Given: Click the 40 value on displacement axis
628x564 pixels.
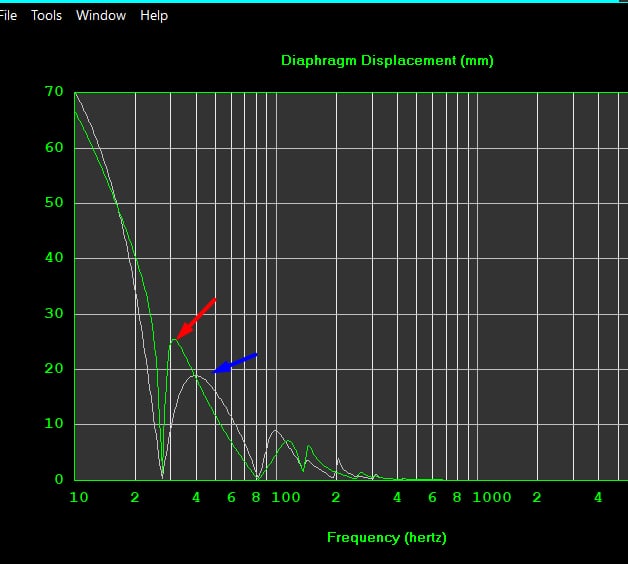Looking at the screenshot, I should [54, 258].
